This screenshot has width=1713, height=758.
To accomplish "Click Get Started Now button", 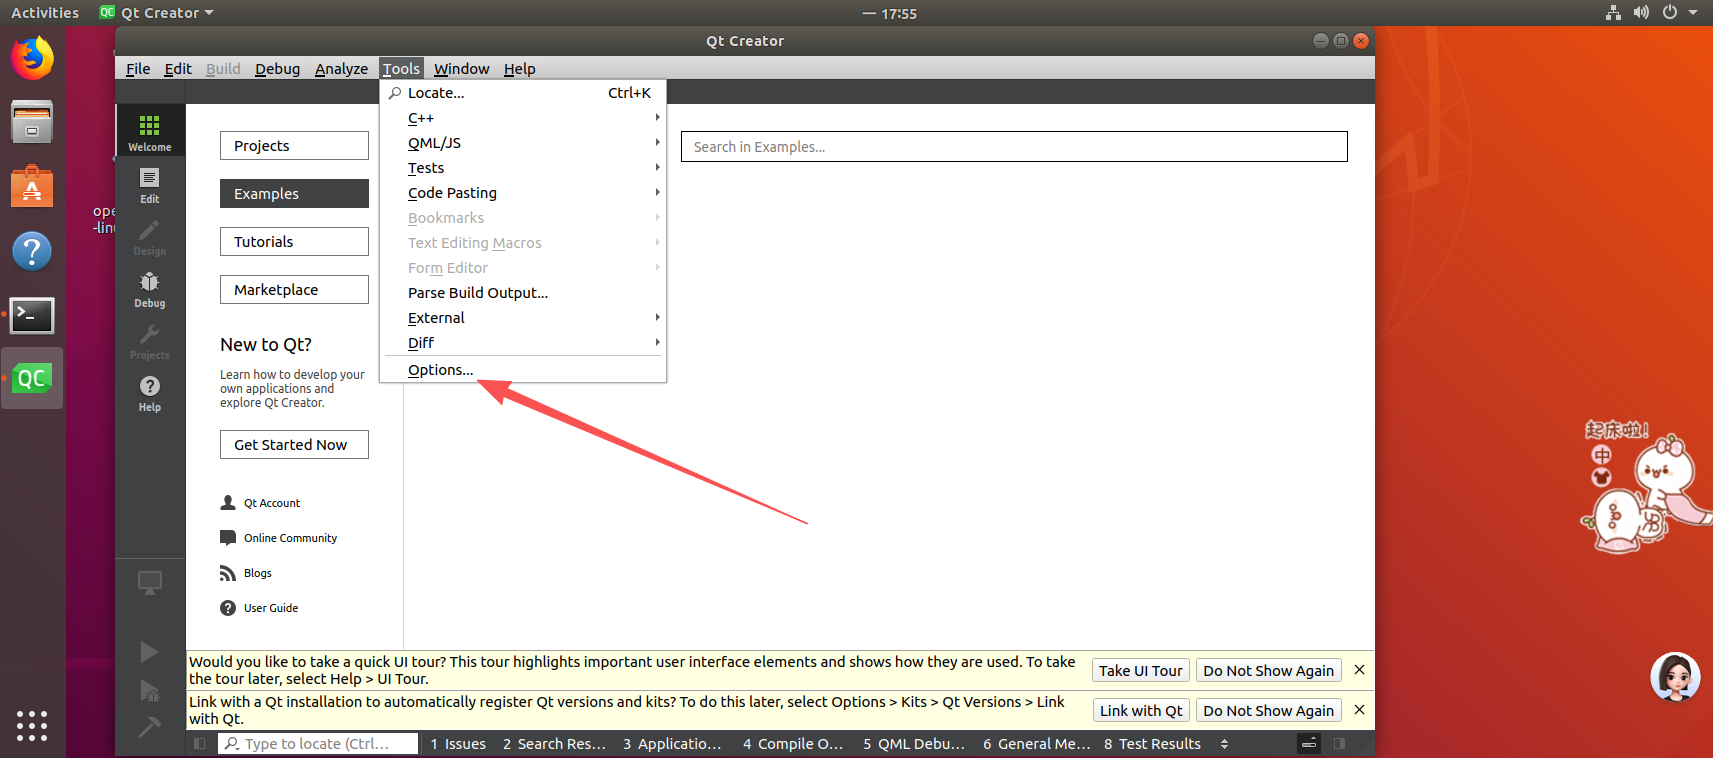I will 294,445.
